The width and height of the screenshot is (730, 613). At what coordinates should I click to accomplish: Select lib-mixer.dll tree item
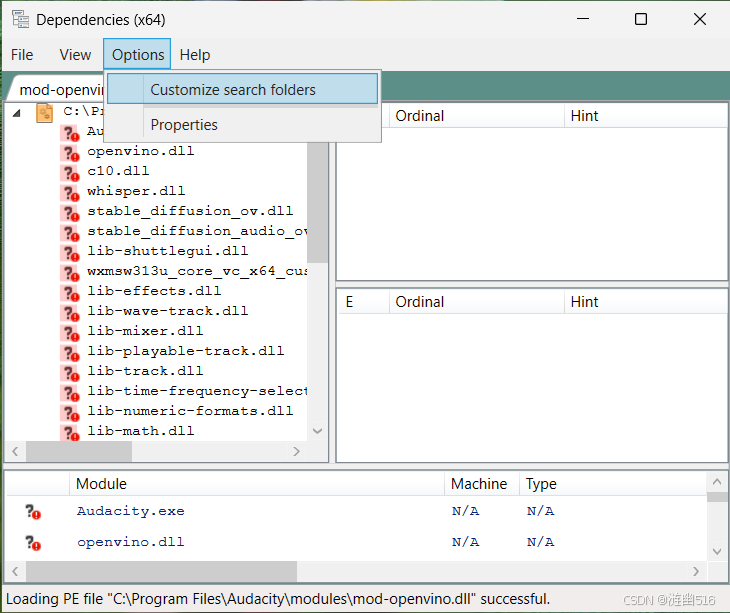click(145, 331)
